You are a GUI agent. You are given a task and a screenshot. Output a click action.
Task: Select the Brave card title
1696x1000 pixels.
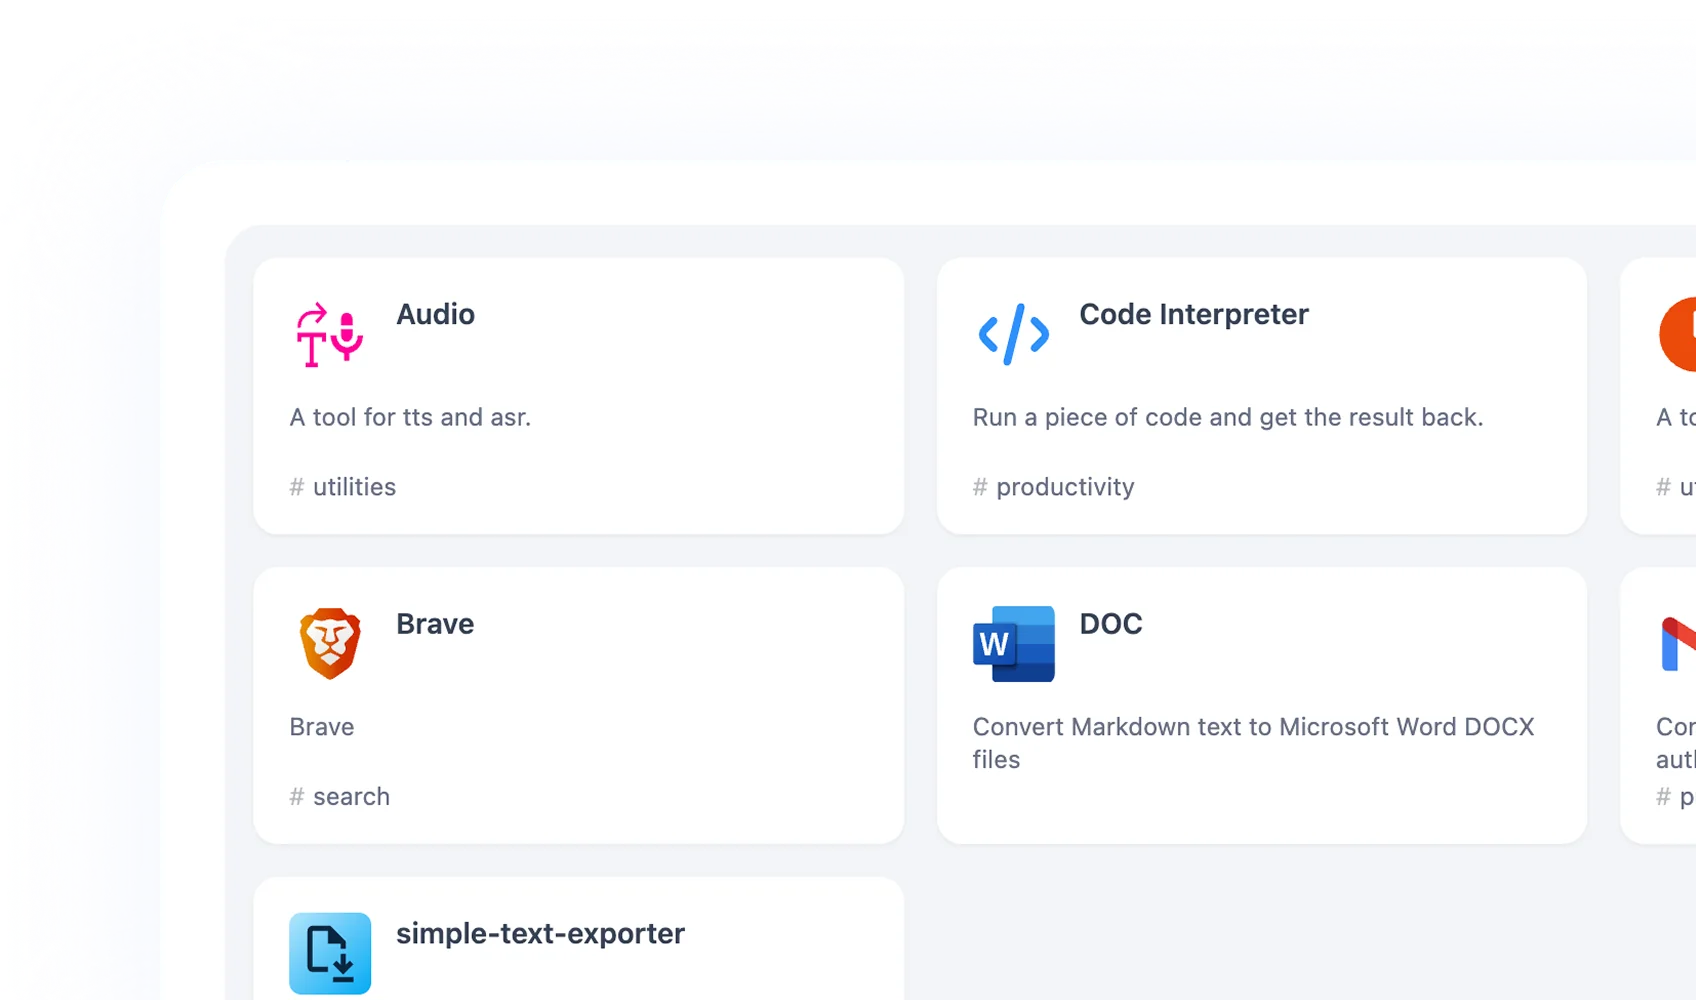coord(435,624)
